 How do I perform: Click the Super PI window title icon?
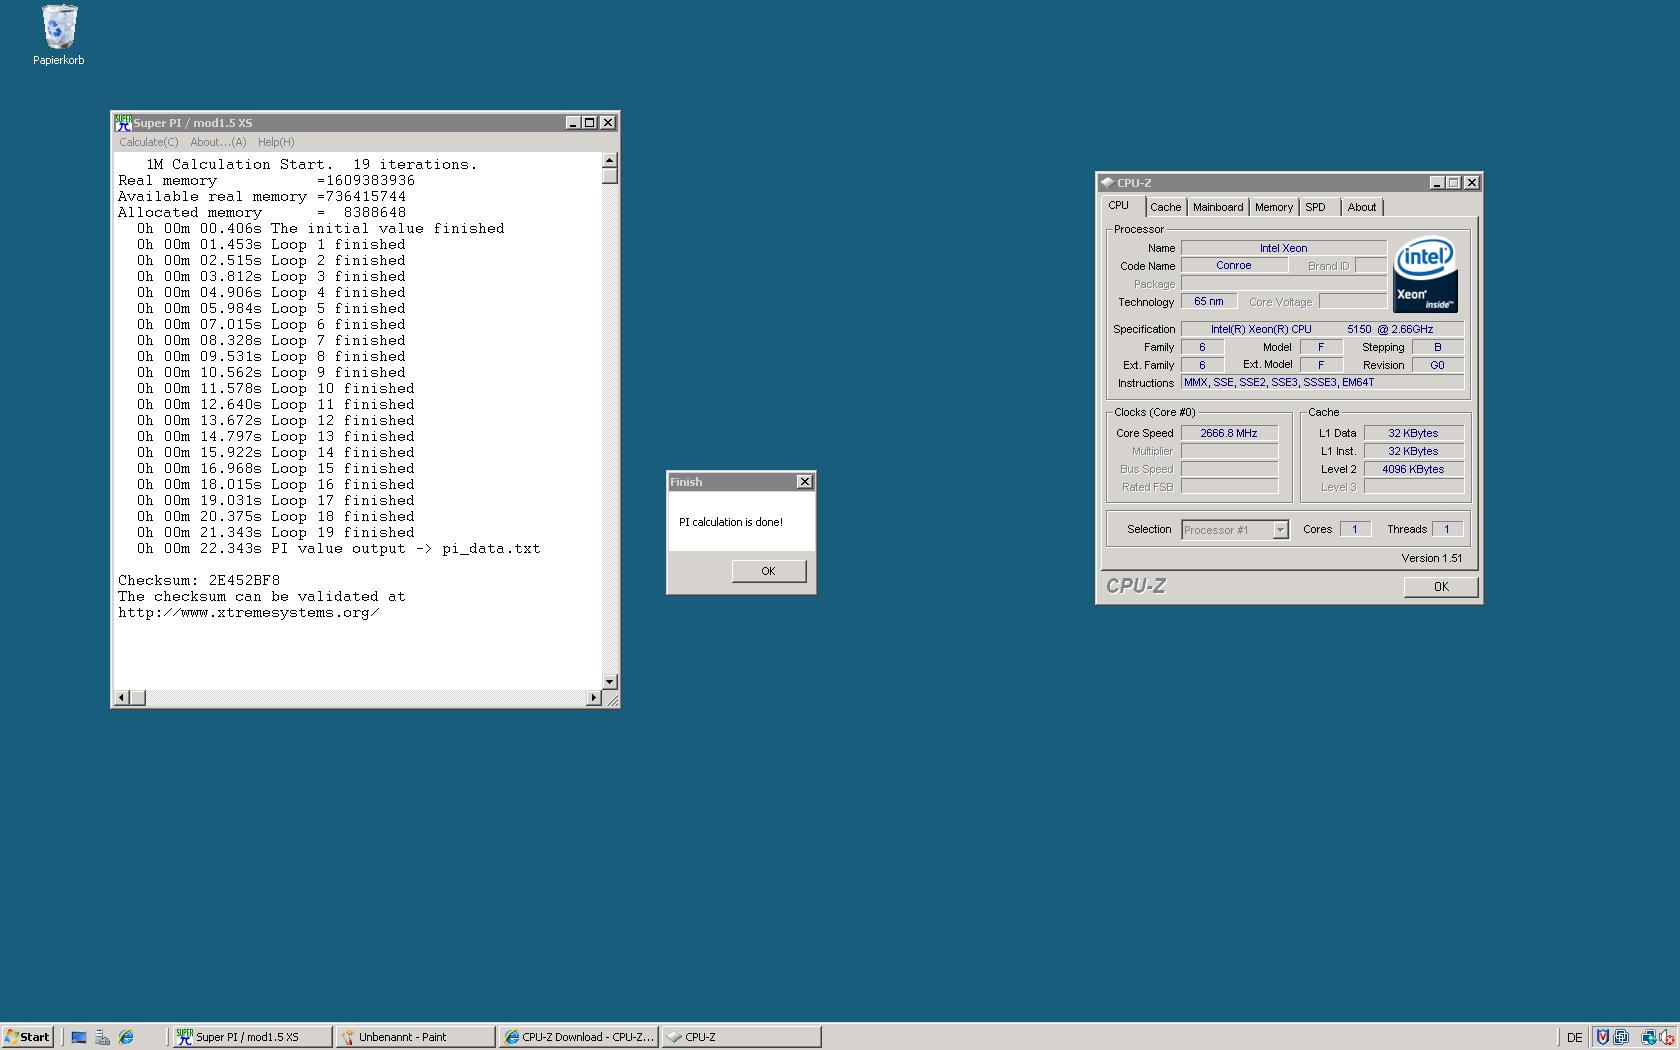coord(123,123)
